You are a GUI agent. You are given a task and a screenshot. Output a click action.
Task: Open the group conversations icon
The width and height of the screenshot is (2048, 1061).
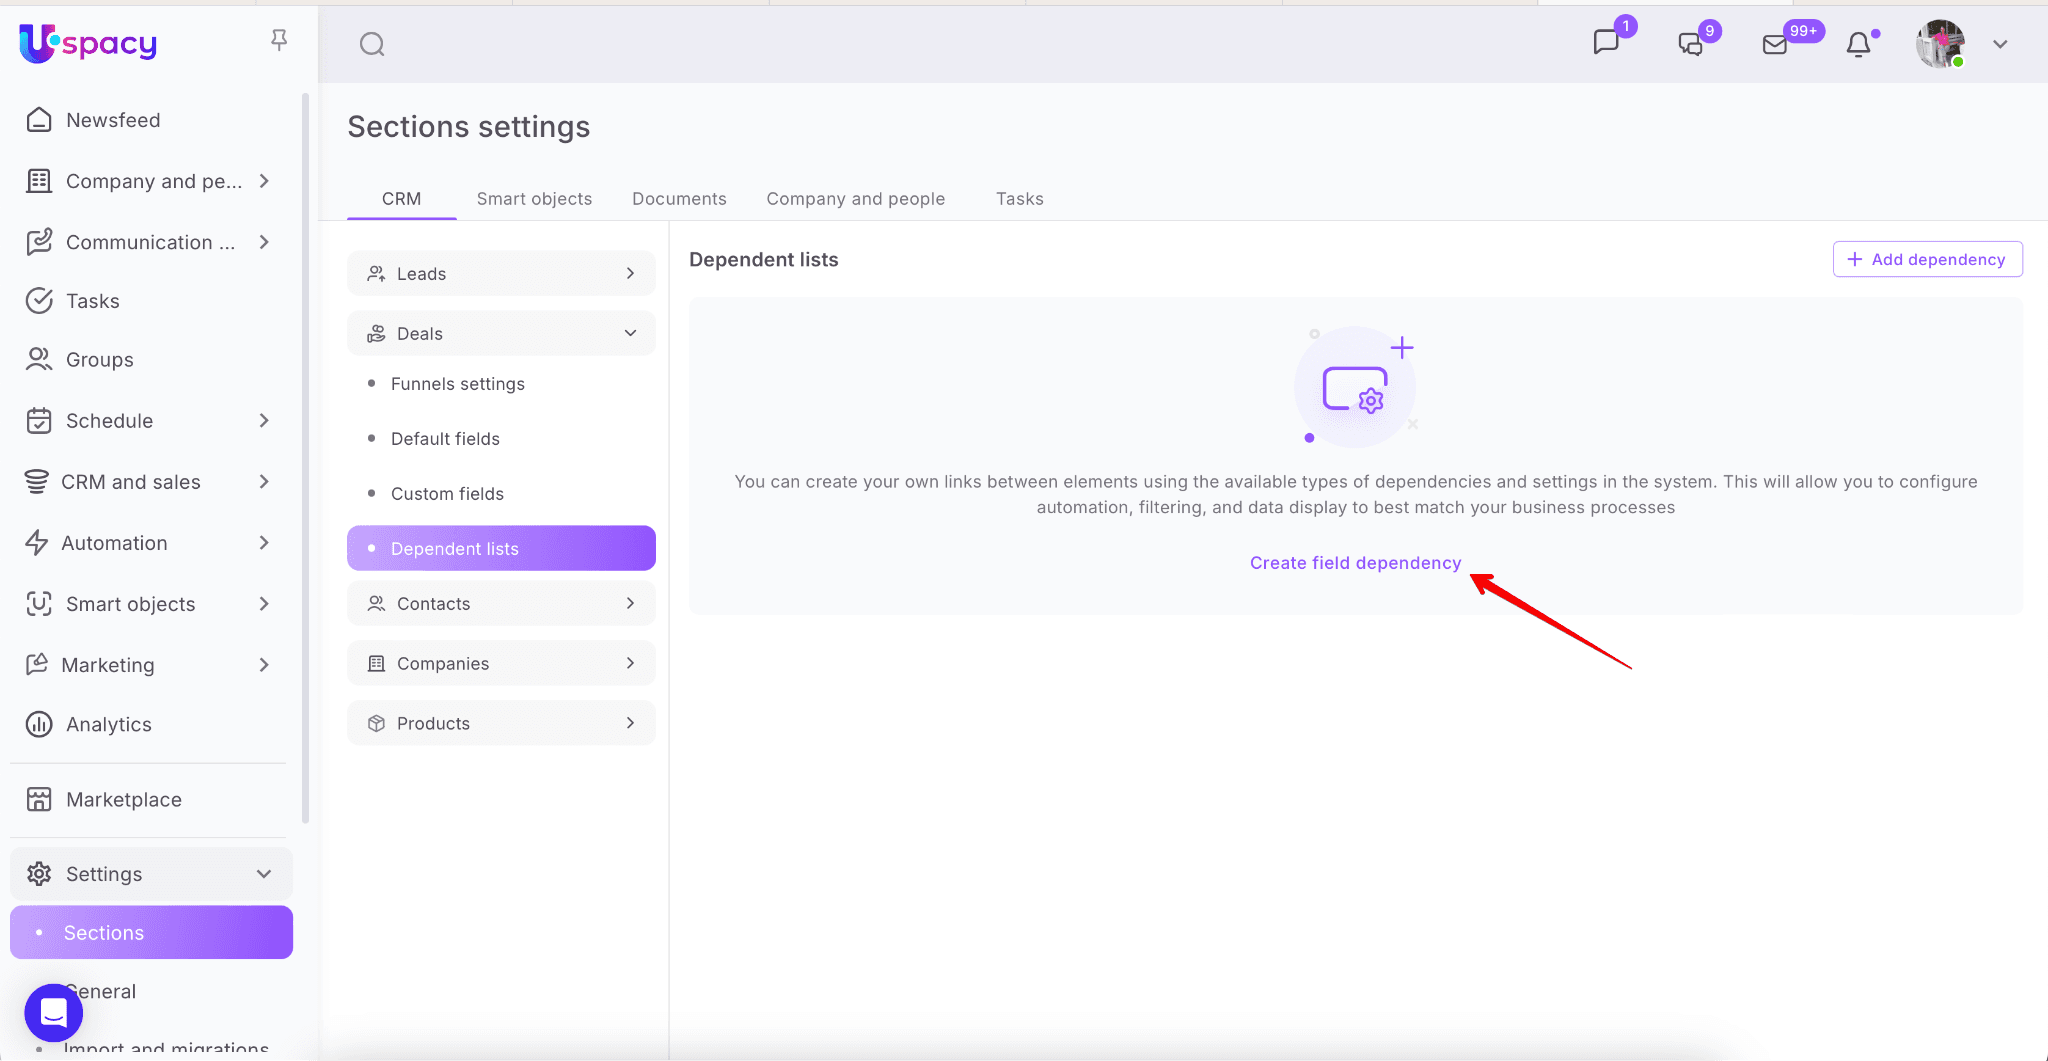(x=1691, y=44)
